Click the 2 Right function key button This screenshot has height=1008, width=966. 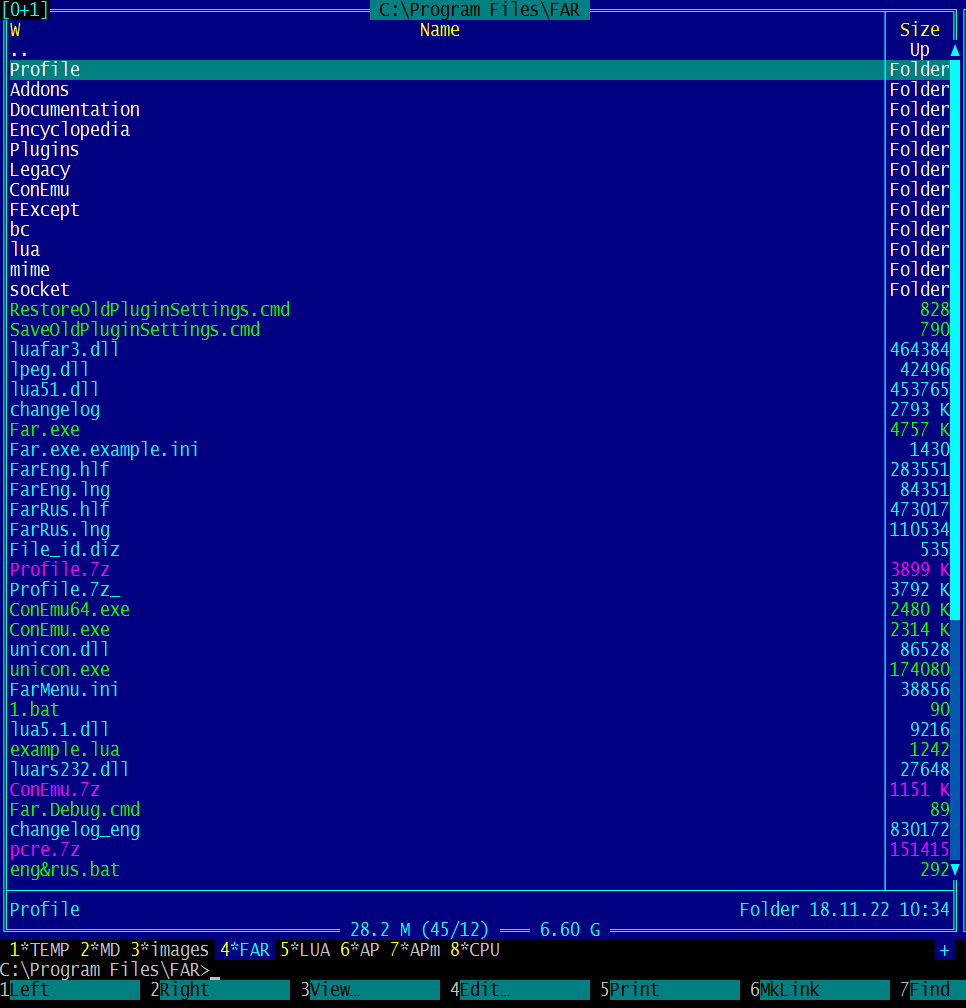220,989
